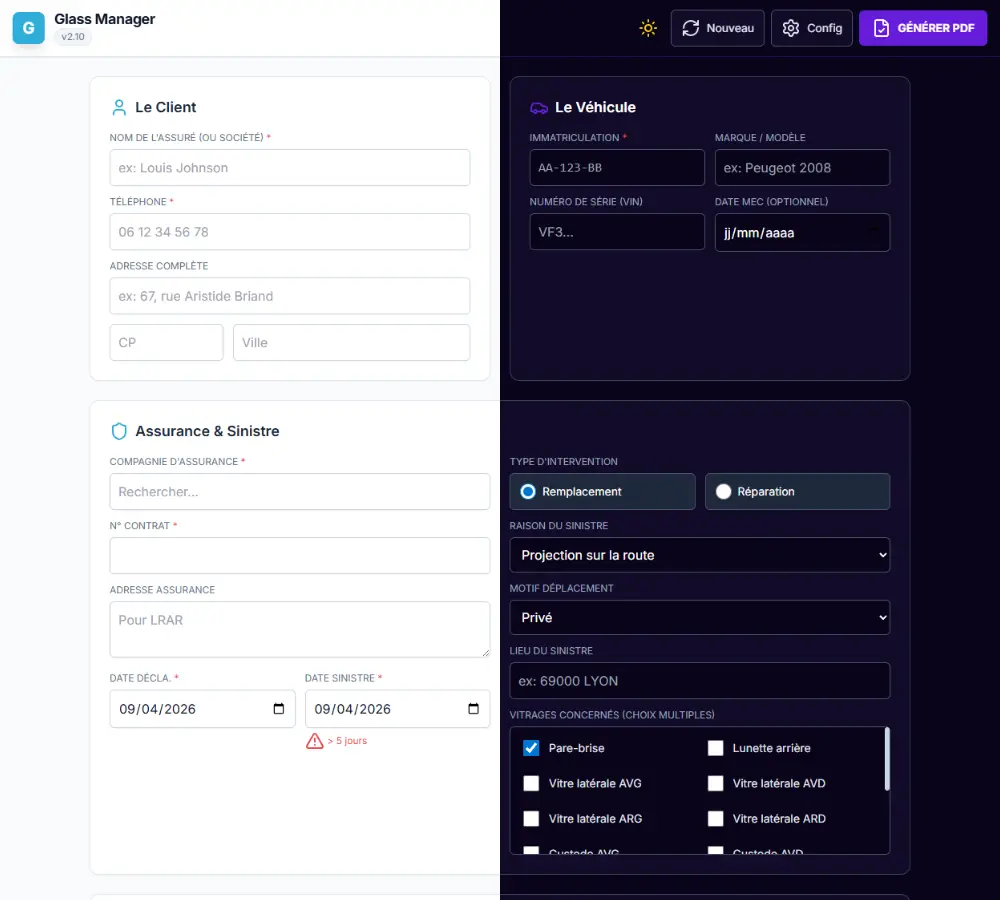1000x900 pixels.
Task: Uncheck the Pare-brise checkbox
Action: click(x=531, y=747)
